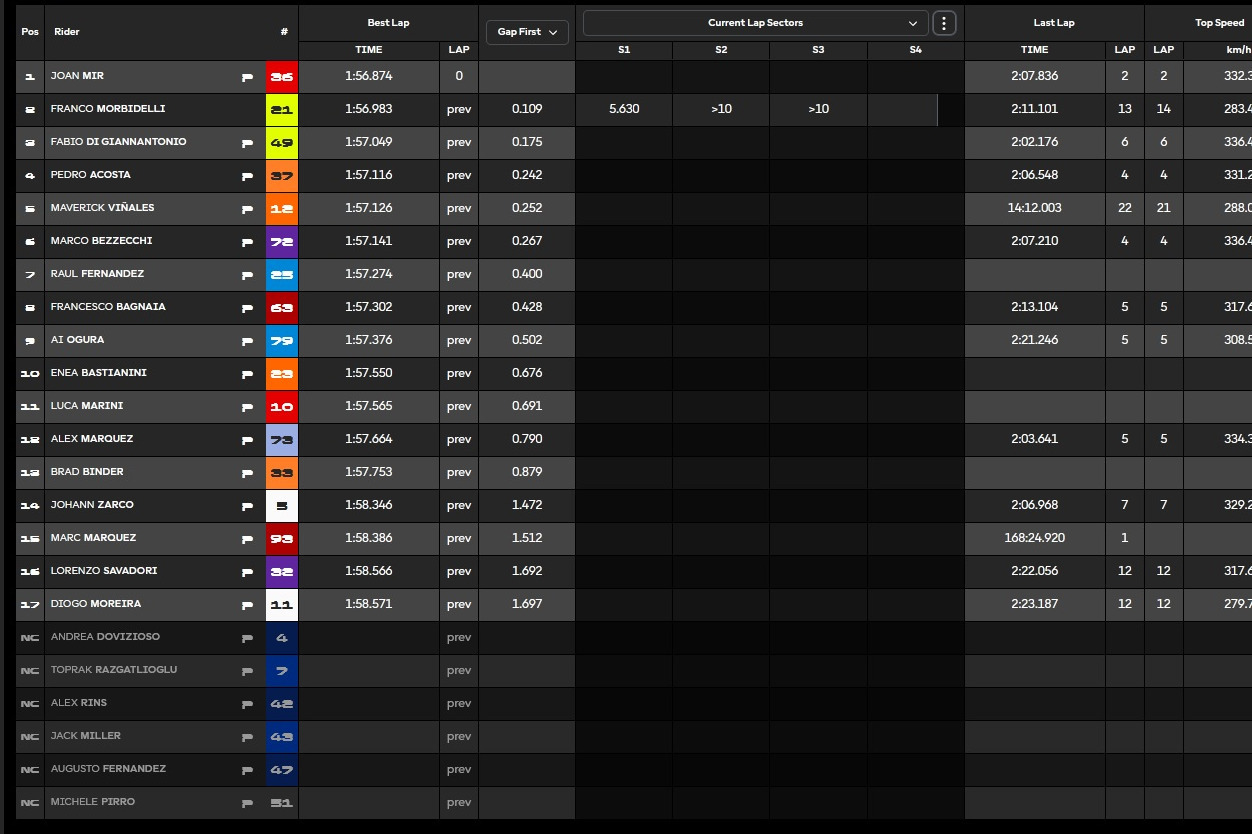
Task: Click the yellow number 21 badge
Action: pos(282,109)
